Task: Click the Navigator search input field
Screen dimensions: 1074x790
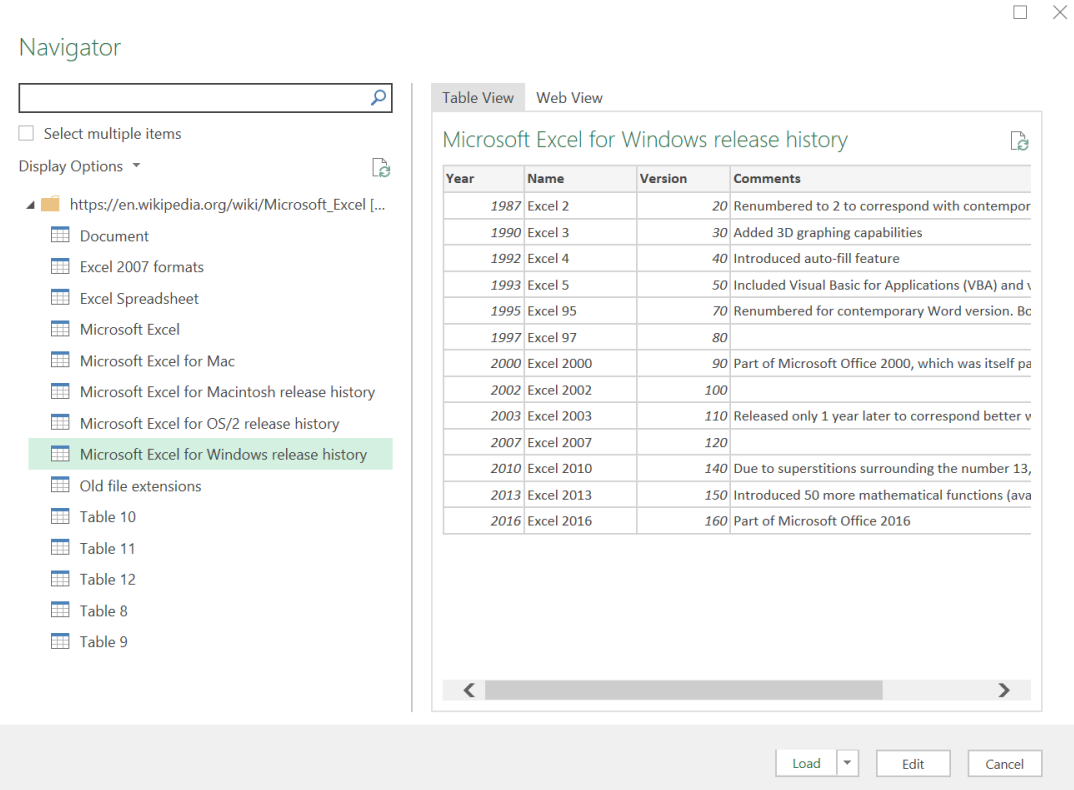Action: pos(195,98)
